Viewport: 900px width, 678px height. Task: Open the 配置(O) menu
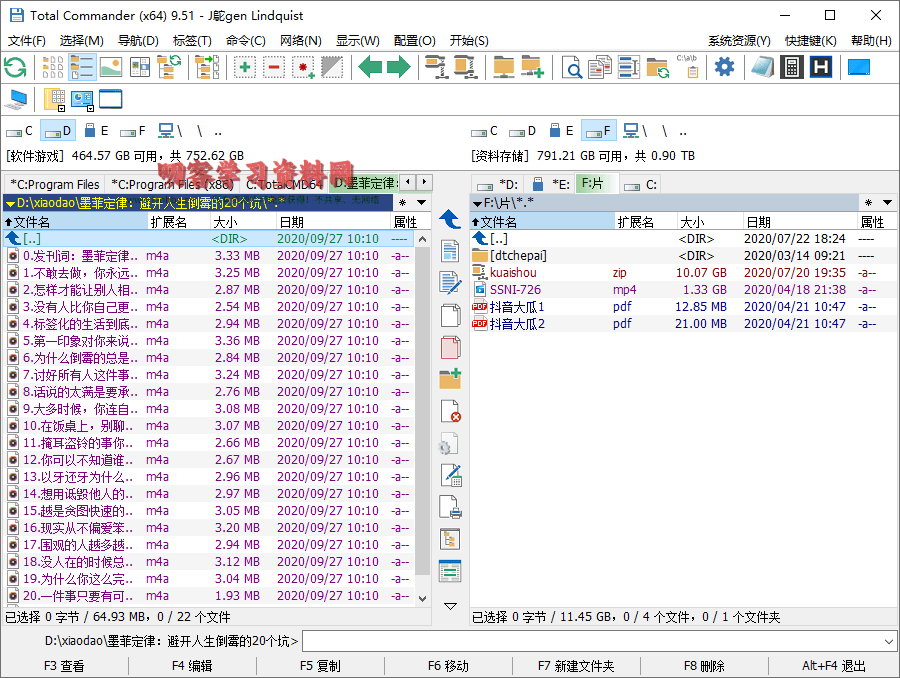tap(414, 41)
